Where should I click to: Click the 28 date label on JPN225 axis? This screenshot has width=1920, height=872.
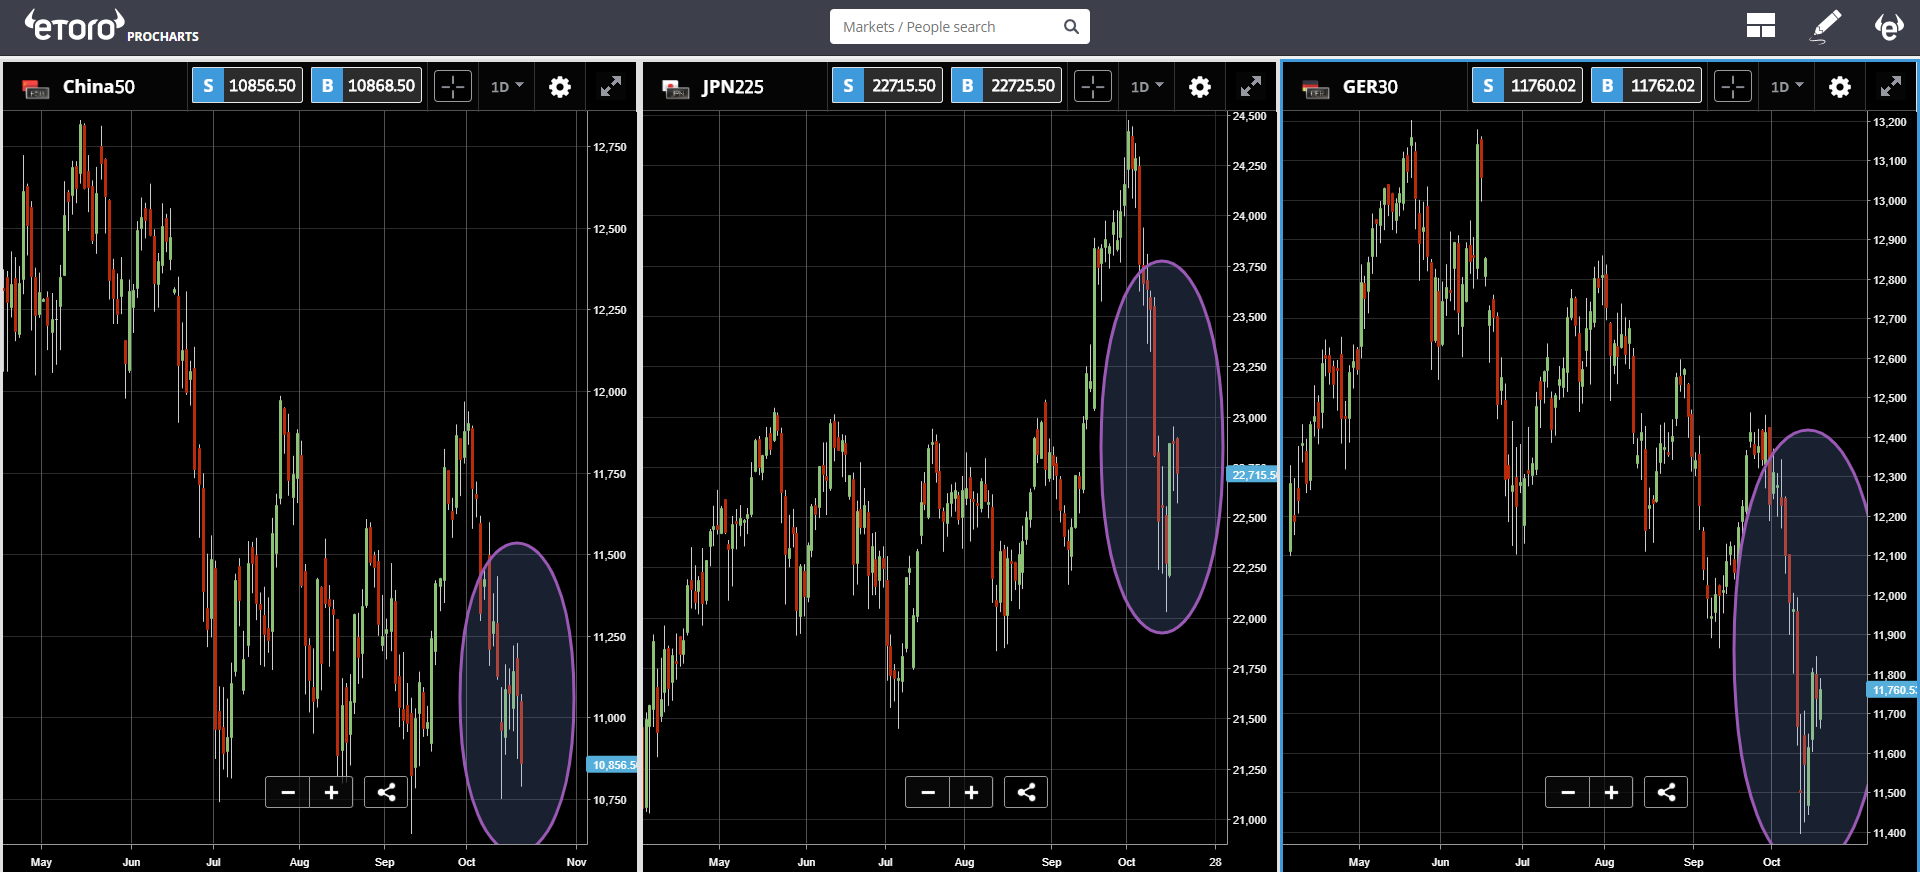click(1215, 862)
